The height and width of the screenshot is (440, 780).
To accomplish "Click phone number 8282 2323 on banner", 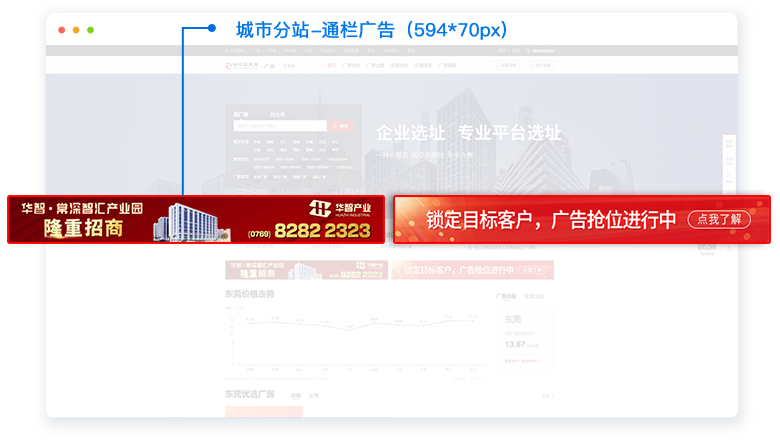I will click(x=322, y=231).
